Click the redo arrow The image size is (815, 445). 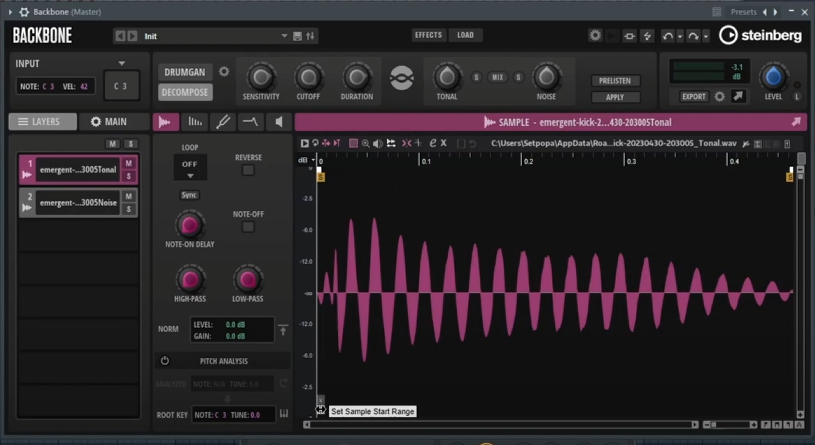point(693,36)
